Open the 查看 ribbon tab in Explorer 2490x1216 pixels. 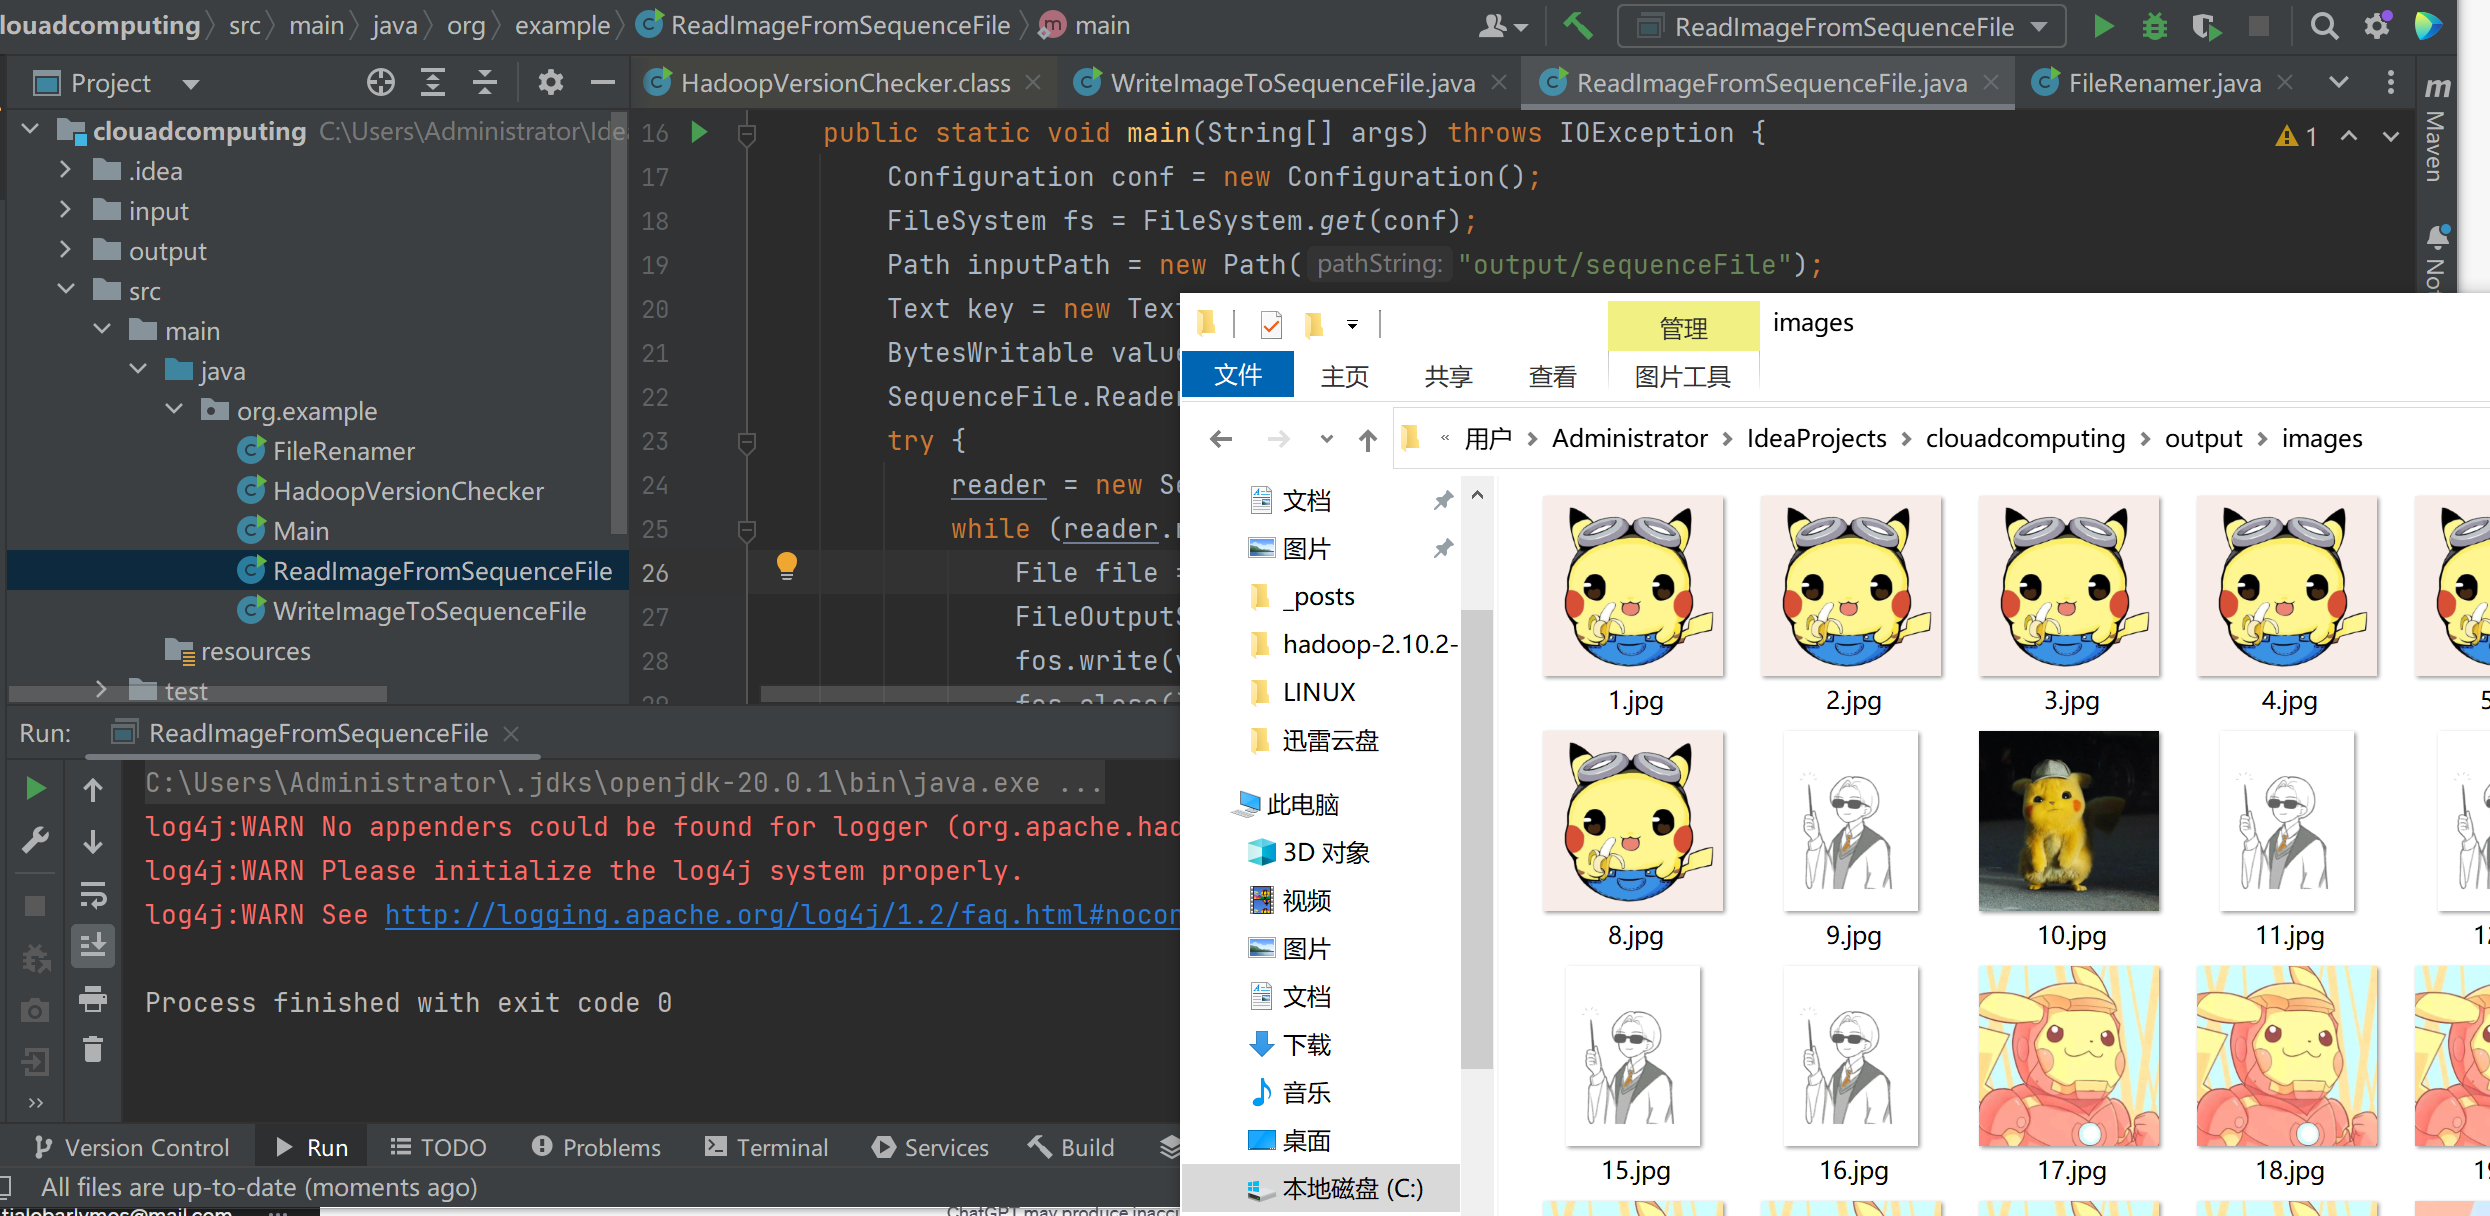(x=1552, y=376)
